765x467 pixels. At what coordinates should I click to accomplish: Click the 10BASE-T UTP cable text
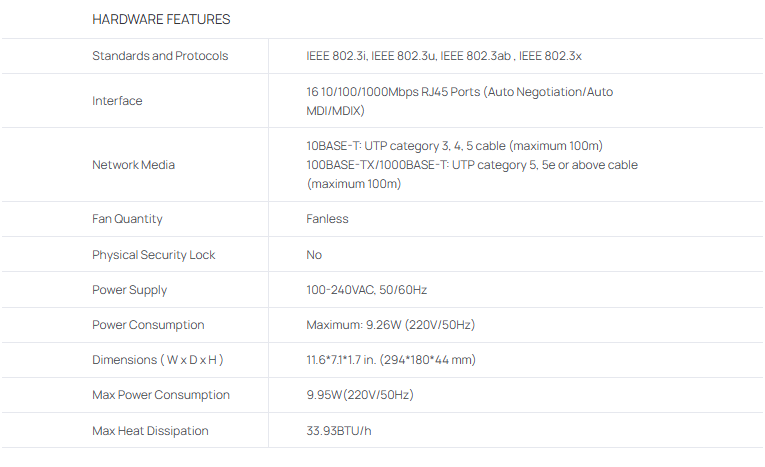[454, 146]
